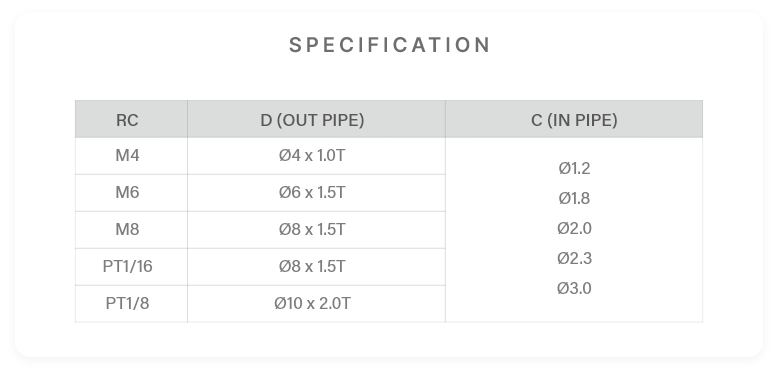Viewport: 778px width, 375px height.
Task: Click the PT1/8 row cell
Action: tap(131, 304)
